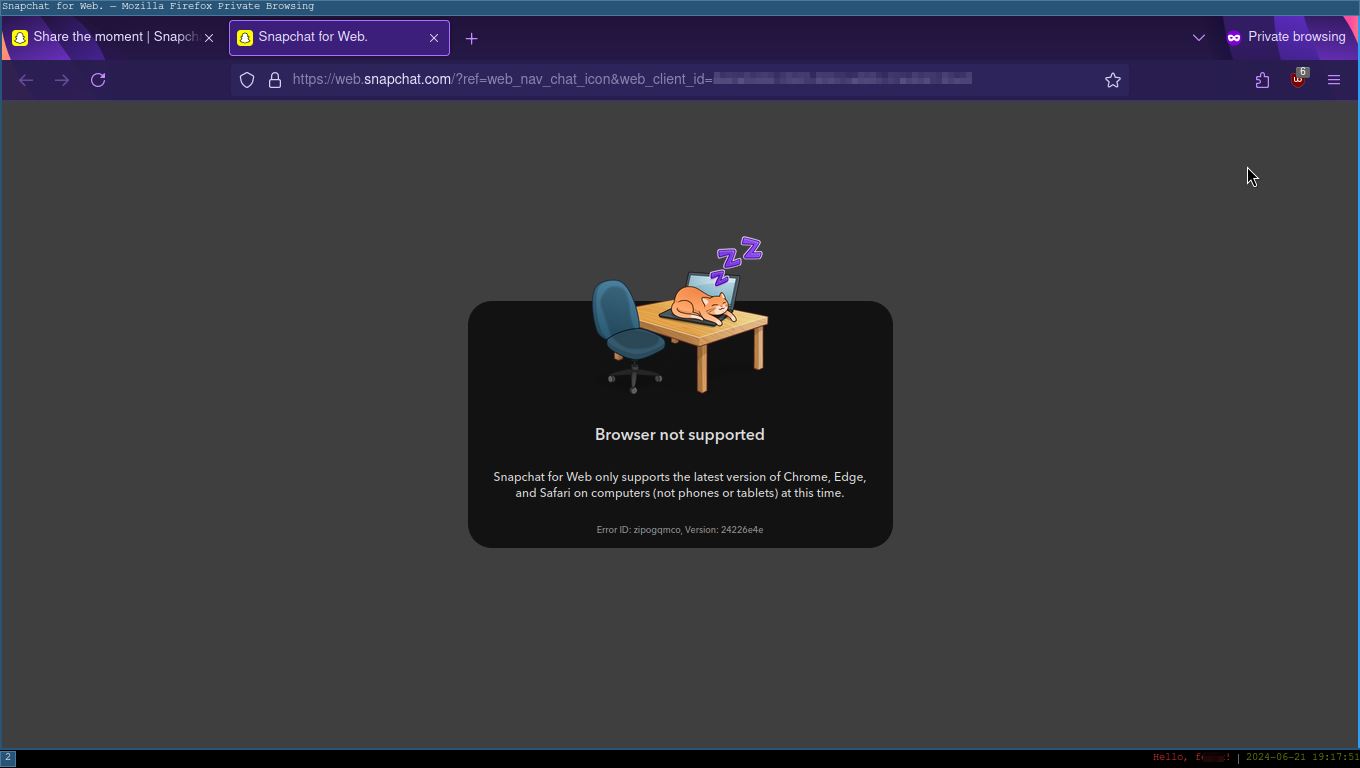Go back to the previous page

click(x=26, y=80)
